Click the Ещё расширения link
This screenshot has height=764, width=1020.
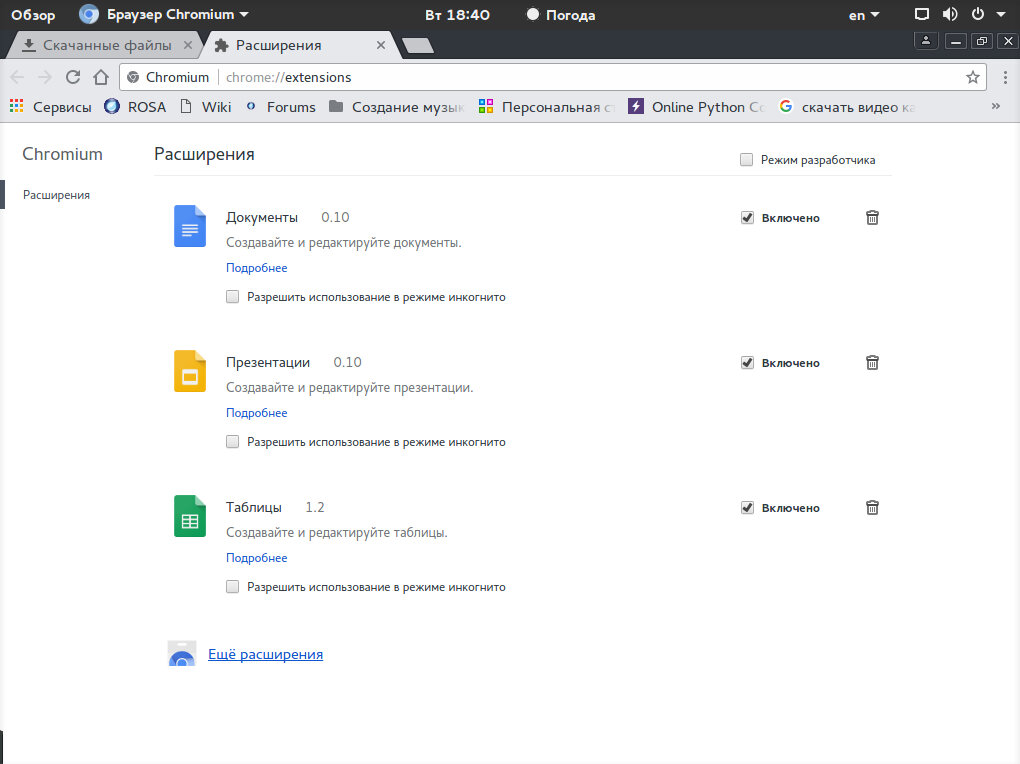265,653
